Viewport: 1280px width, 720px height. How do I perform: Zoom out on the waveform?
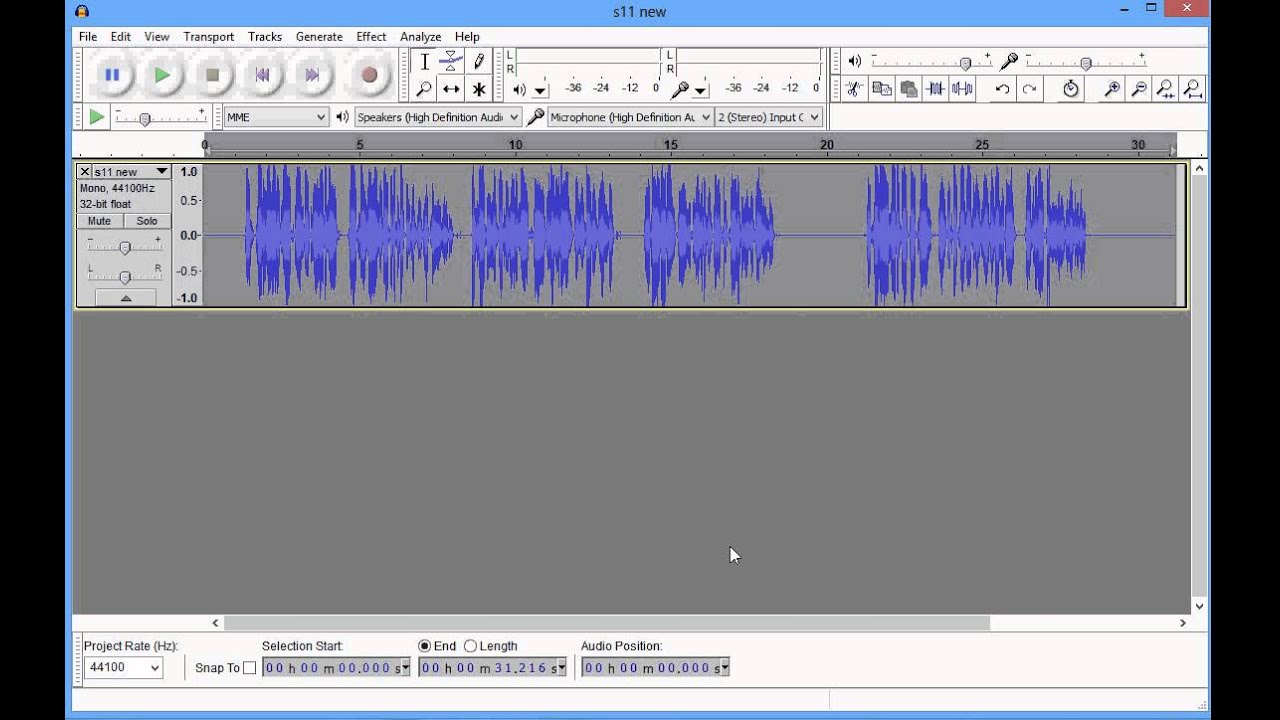(x=1138, y=89)
